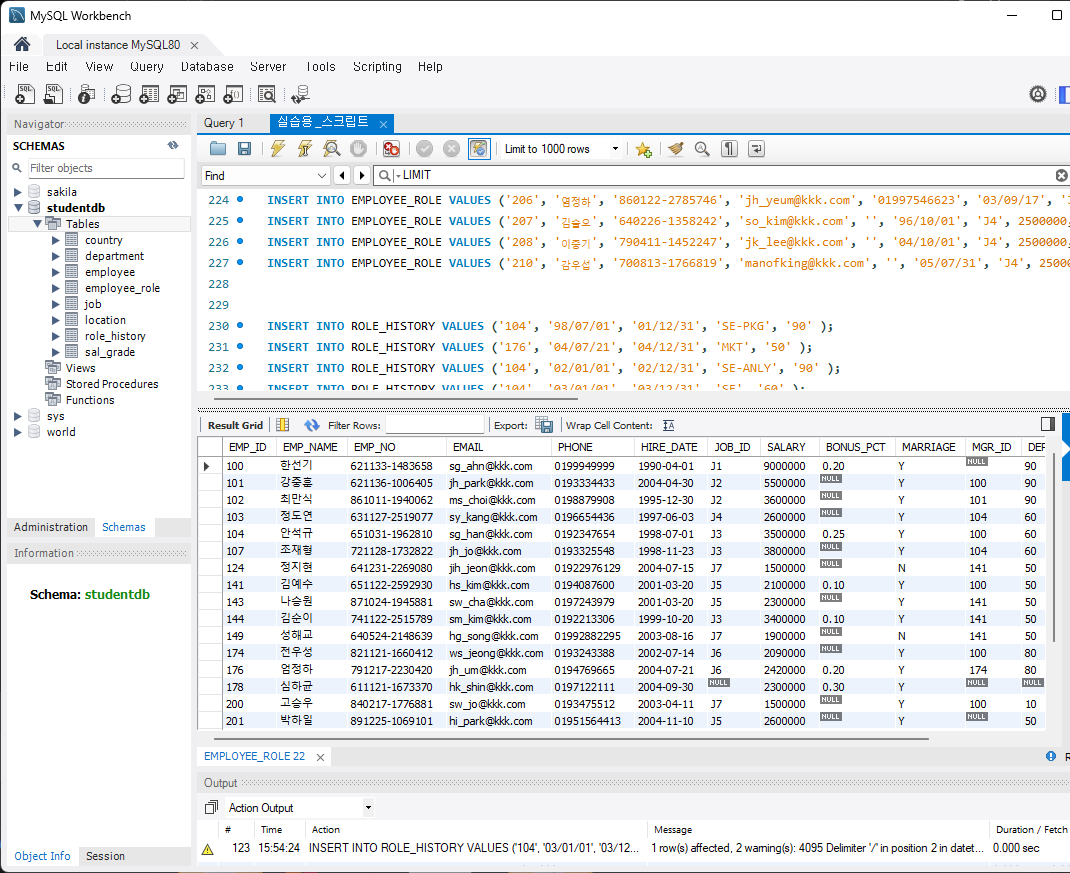
Task: Switch to the Session info tab
Action: point(105,856)
